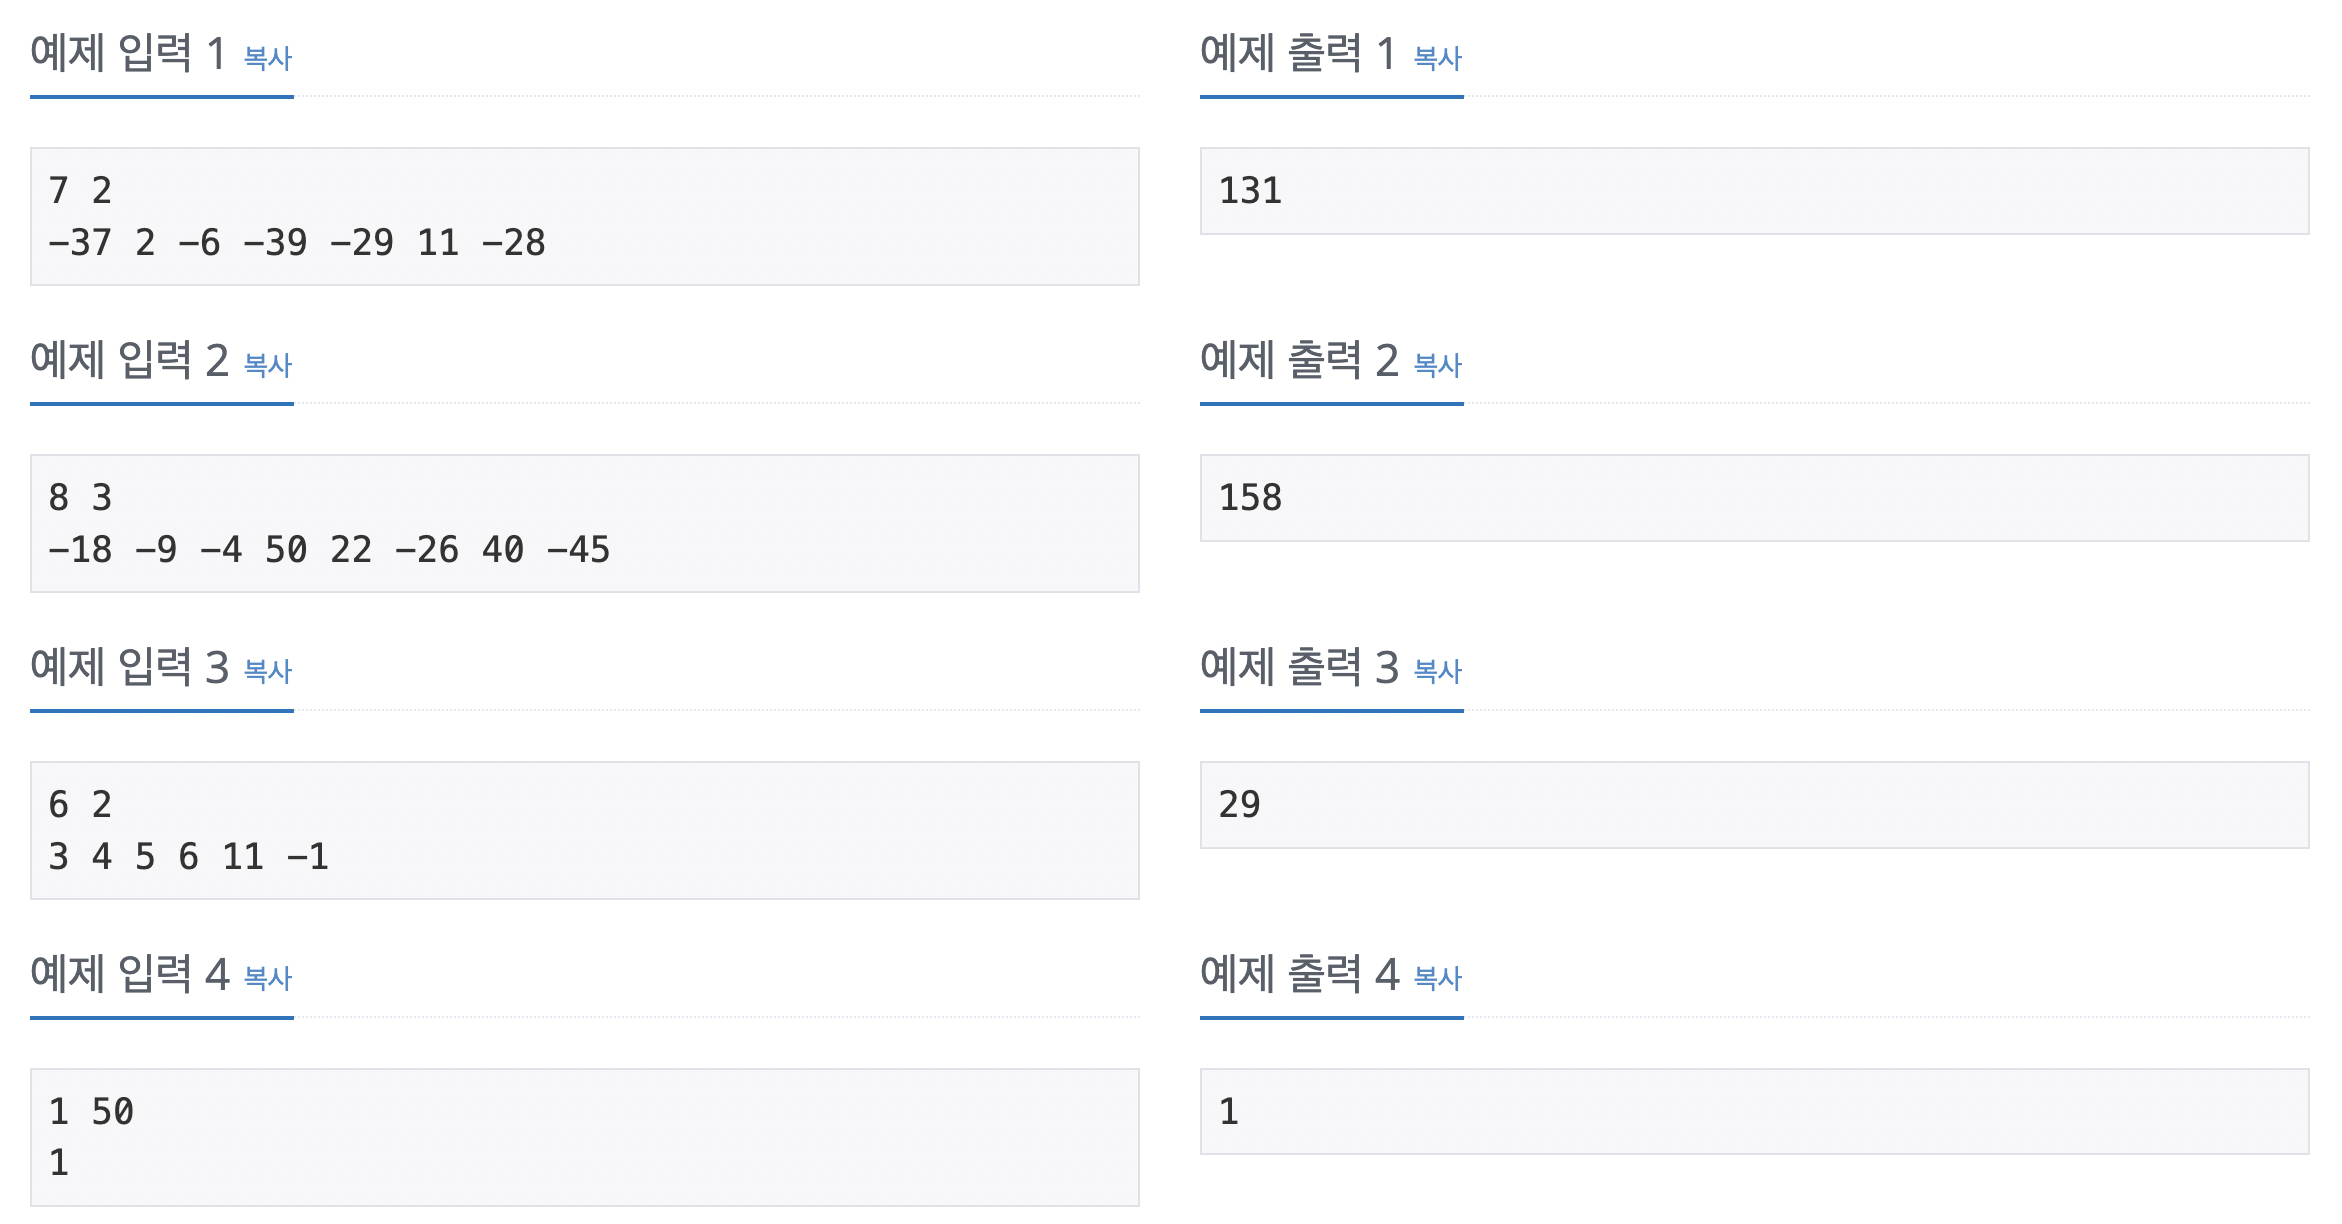Viewport: 2342px width, 1224px height.
Task: Click the output box showing 29
Action: pos(1755,805)
